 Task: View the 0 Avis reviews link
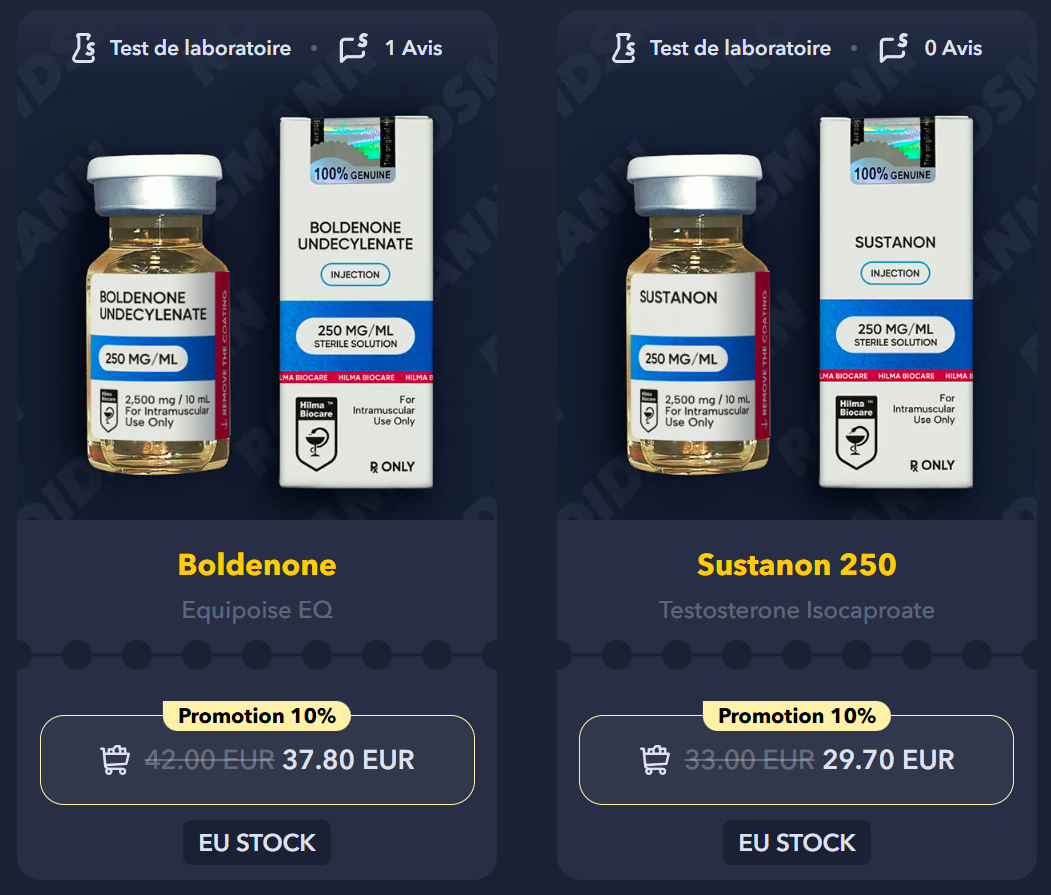pyautogui.click(x=953, y=48)
